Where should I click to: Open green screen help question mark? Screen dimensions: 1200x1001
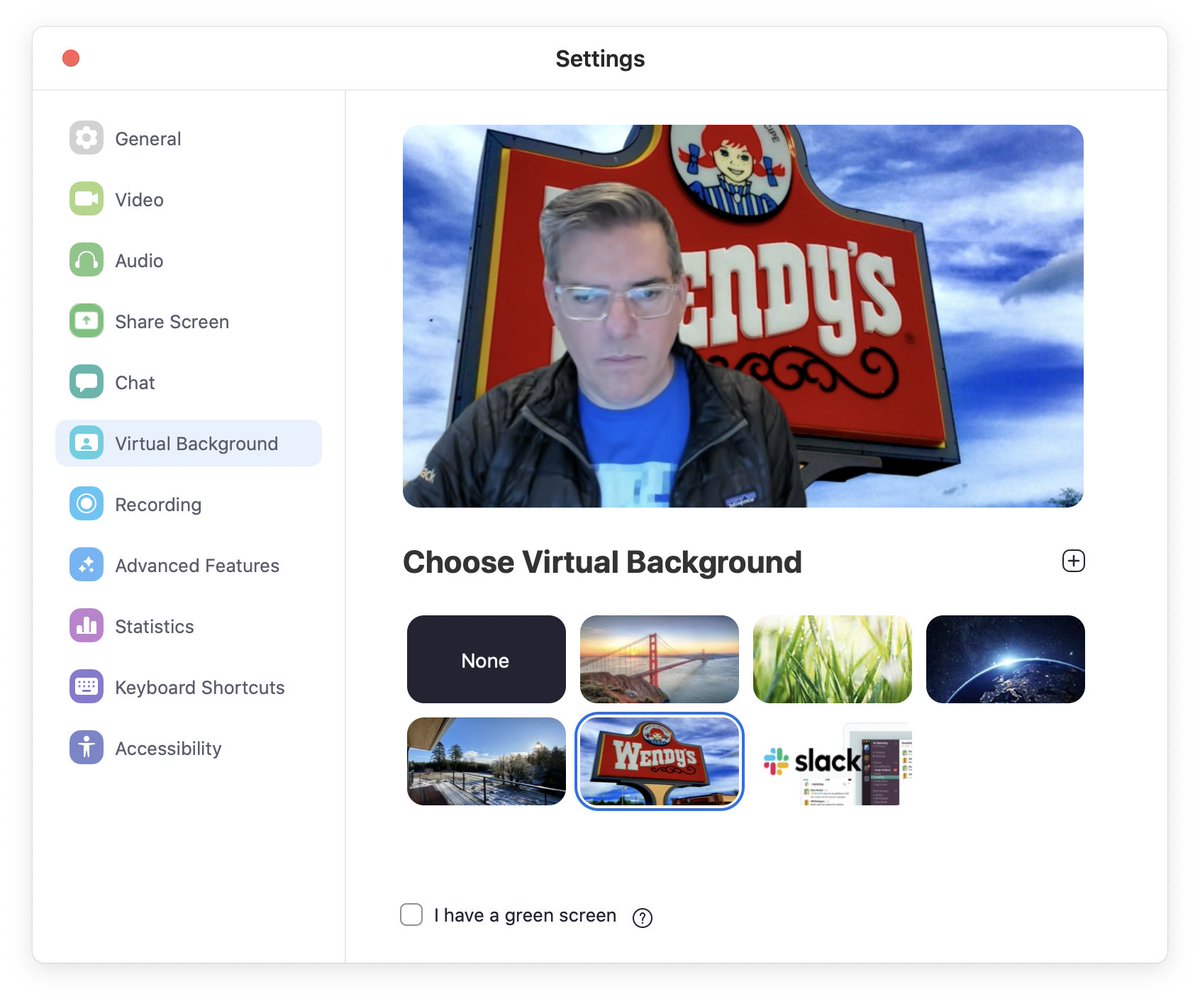643,918
